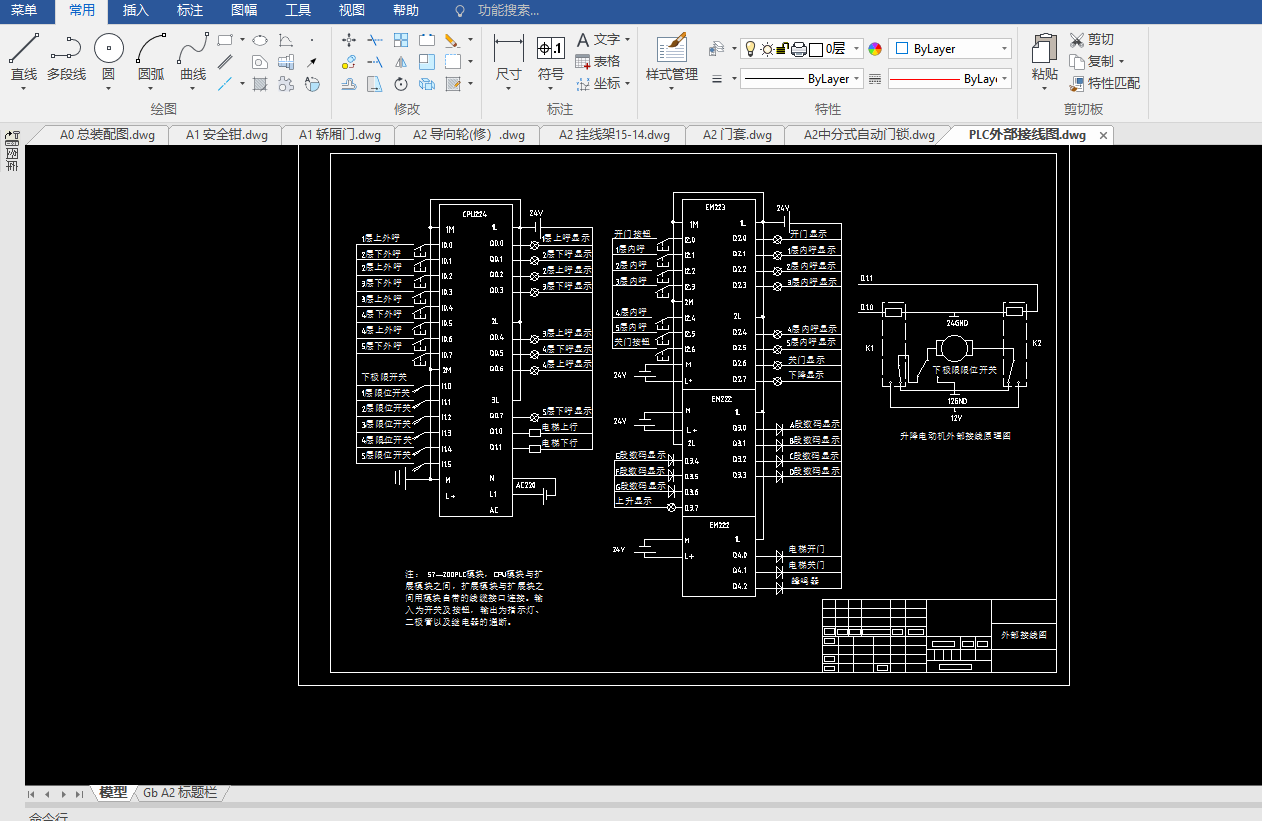Toggle the layer lightbulb on/off icon

pos(751,48)
